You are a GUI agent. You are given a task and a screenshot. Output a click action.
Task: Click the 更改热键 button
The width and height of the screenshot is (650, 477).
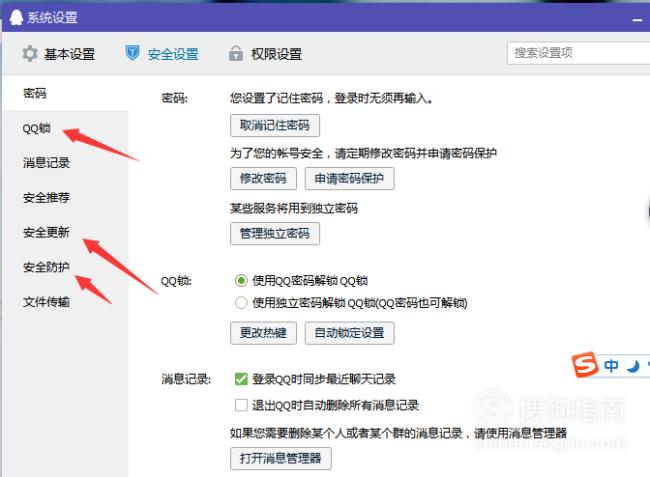(x=263, y=333)
